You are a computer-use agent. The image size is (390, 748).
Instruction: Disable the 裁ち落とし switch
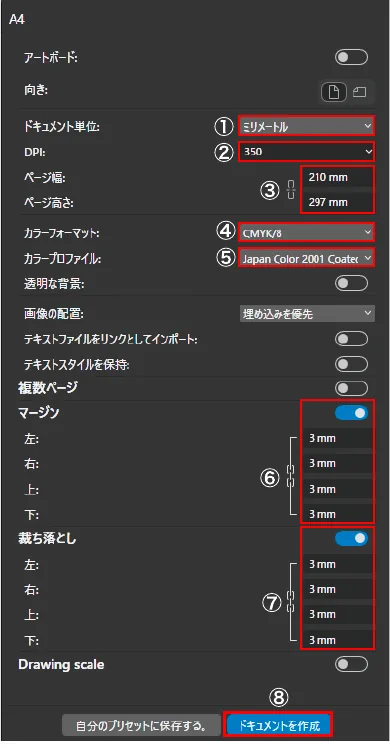(x=351, y=539)
